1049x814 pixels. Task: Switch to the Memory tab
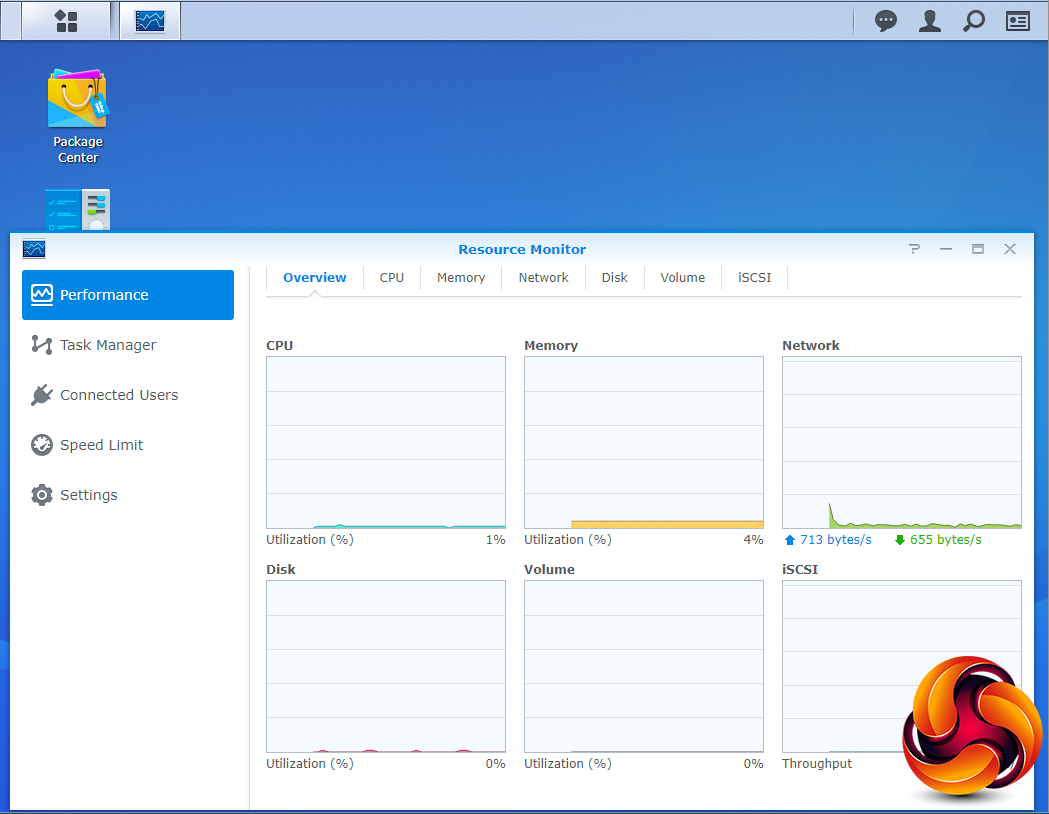tap(461, 278)
